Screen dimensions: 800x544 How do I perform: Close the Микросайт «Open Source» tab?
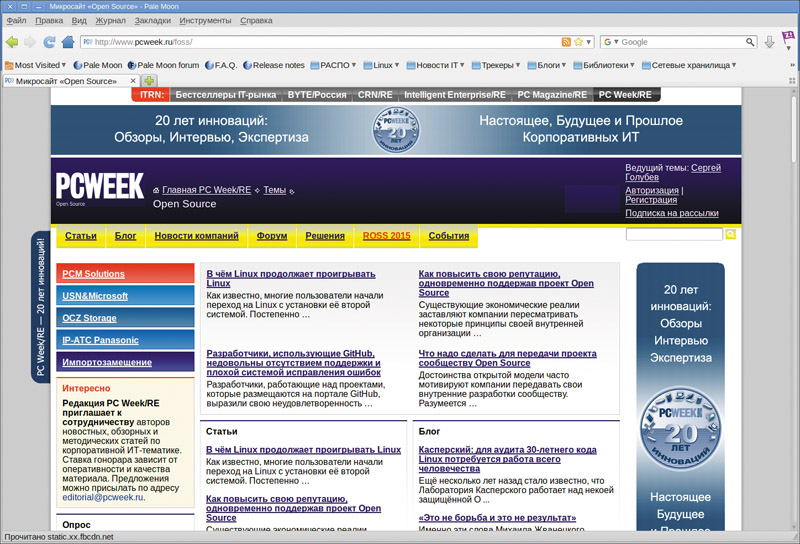pos(133,81)
